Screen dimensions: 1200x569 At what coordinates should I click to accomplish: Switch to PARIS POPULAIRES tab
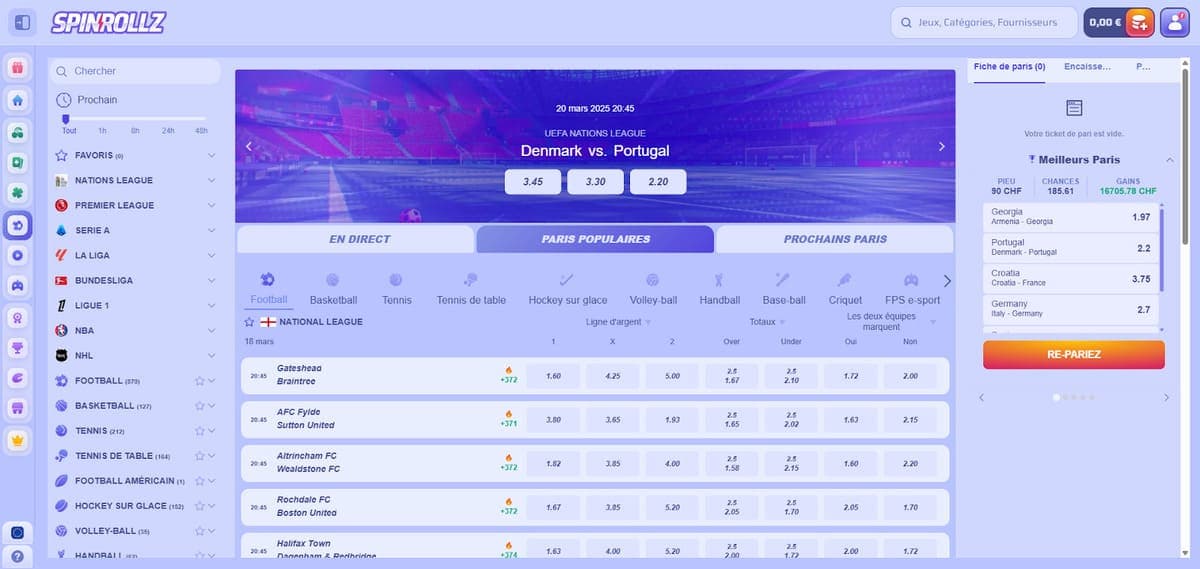point(595,239)
